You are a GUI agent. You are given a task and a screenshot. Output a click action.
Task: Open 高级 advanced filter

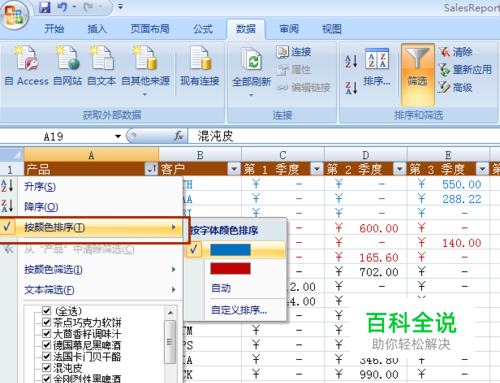click(456, 88)
